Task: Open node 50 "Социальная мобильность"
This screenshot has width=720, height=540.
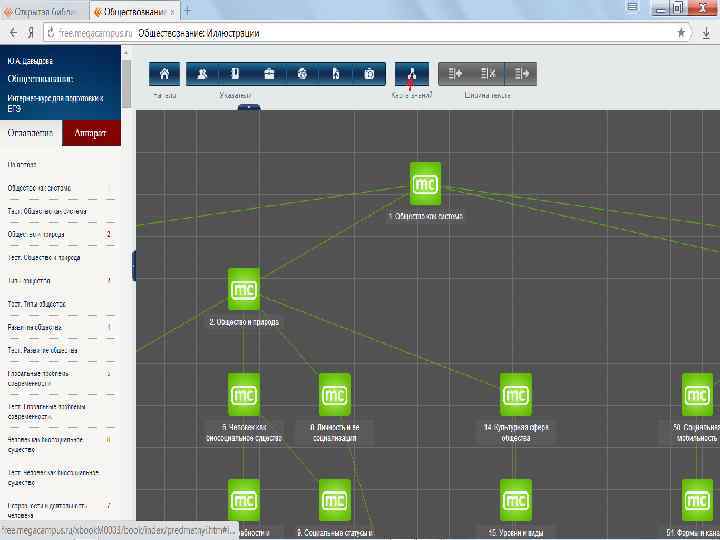Action: click(x=698, y=395)
